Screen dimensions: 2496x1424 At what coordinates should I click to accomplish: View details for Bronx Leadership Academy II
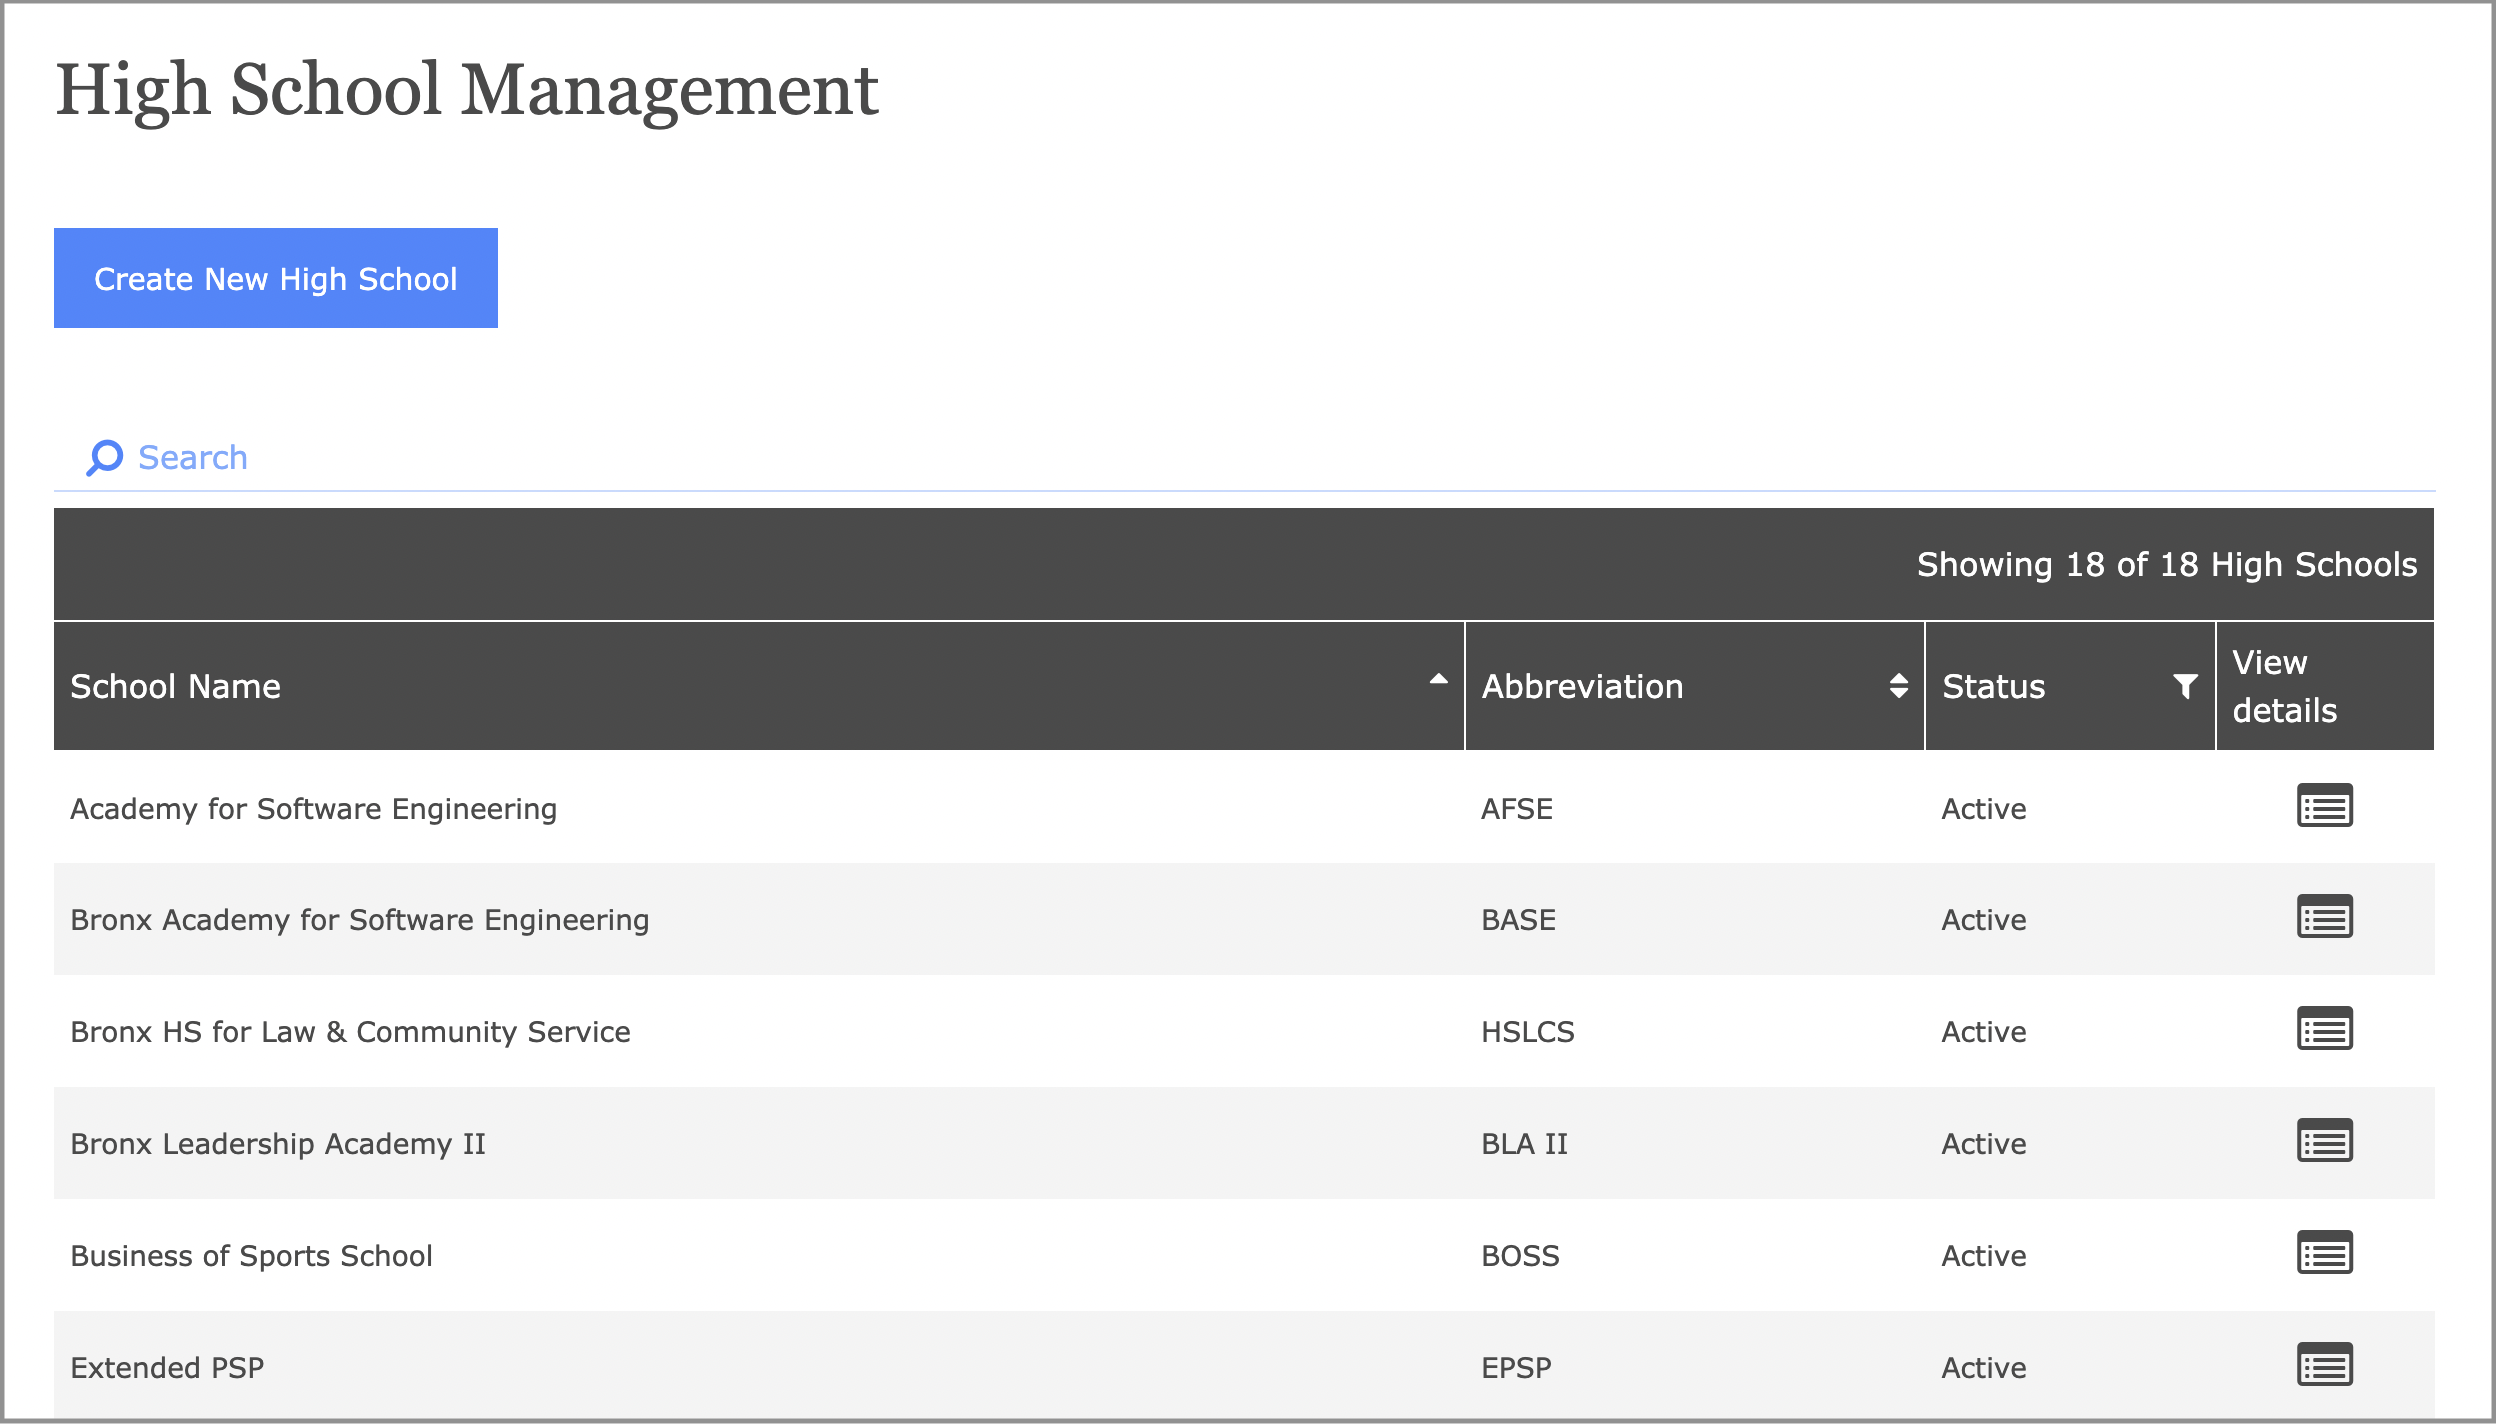click(x=2324, y=1141)
